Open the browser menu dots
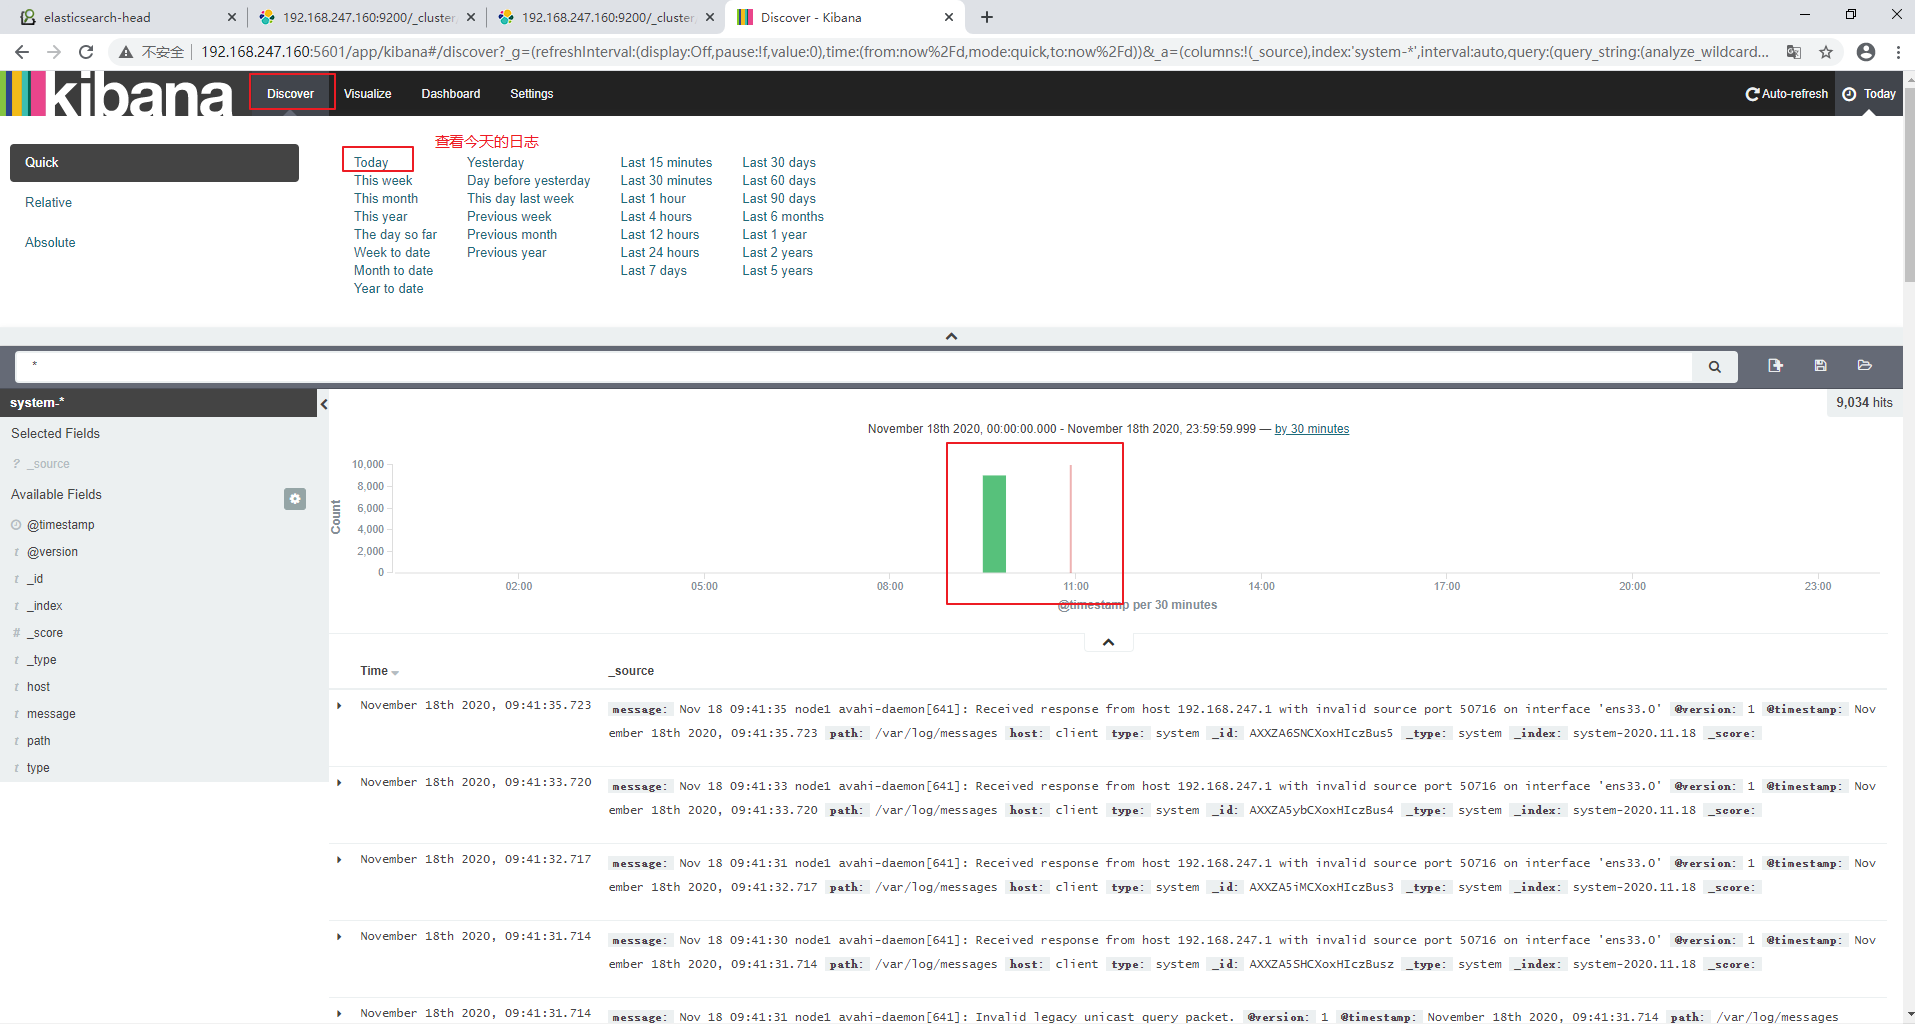Viewport: 1915px width, 1024px height. click(1898, 52)
